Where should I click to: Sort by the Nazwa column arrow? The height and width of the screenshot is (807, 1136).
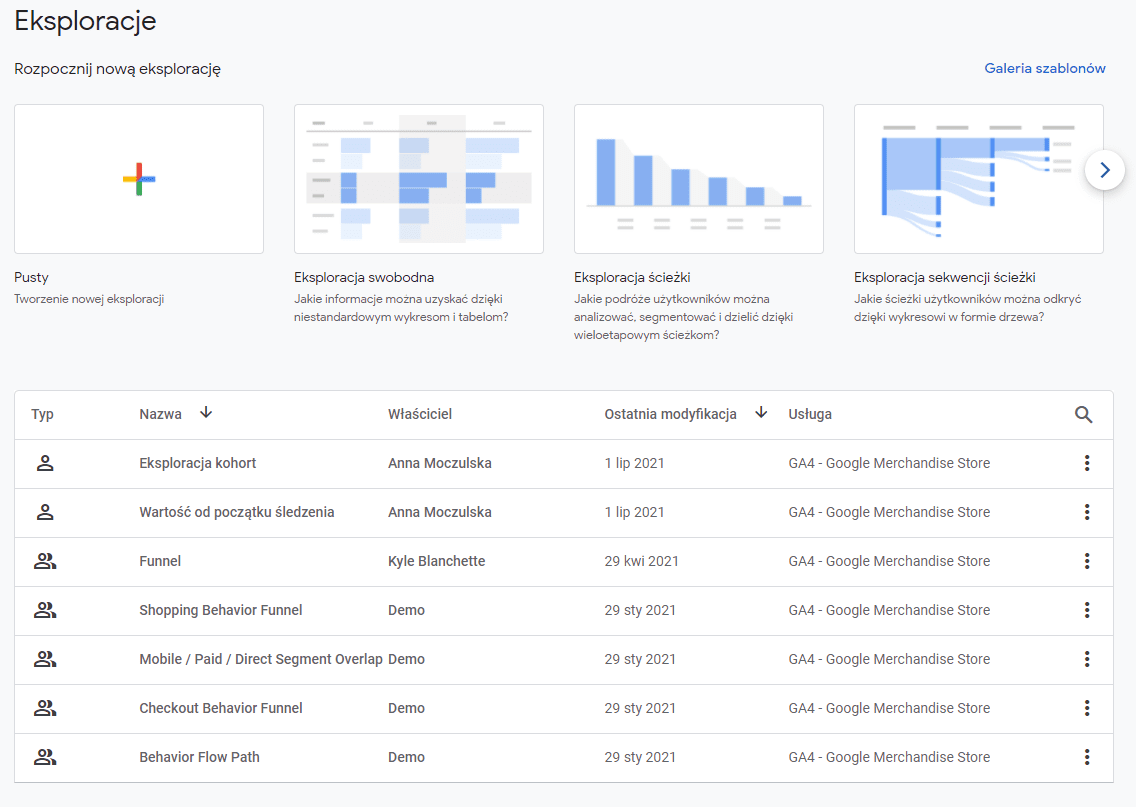[x=206, y=413]
